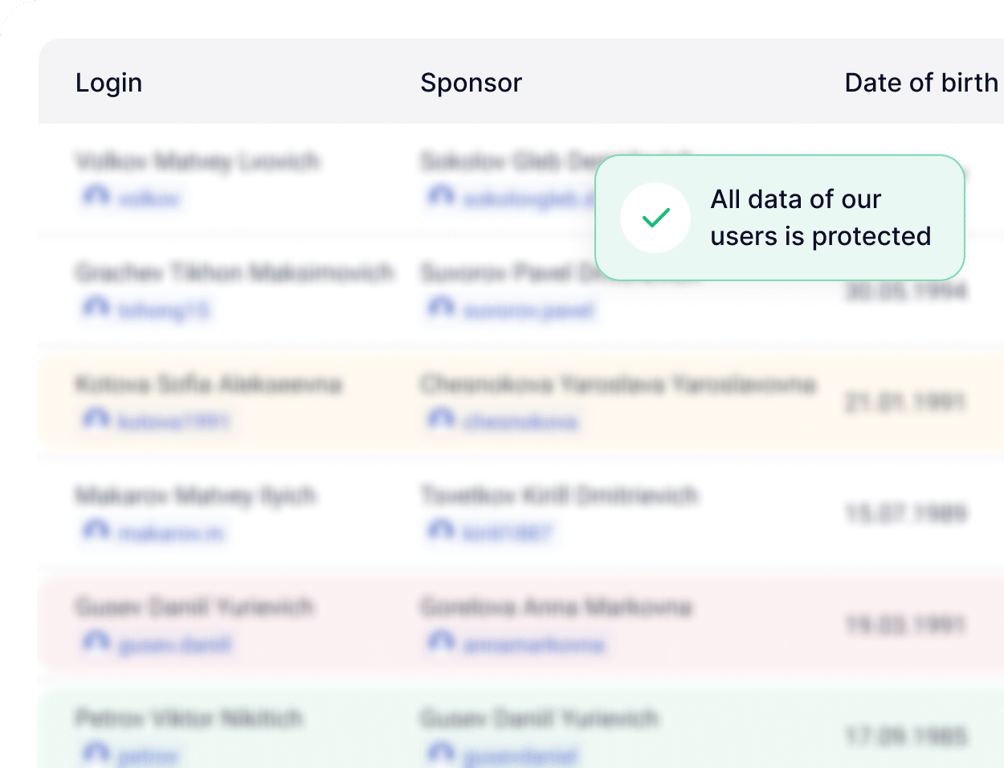Click sponsor icon beside annamarkovna
The height and width of the screenshot is (768, 1004).
tap(441, 643)
